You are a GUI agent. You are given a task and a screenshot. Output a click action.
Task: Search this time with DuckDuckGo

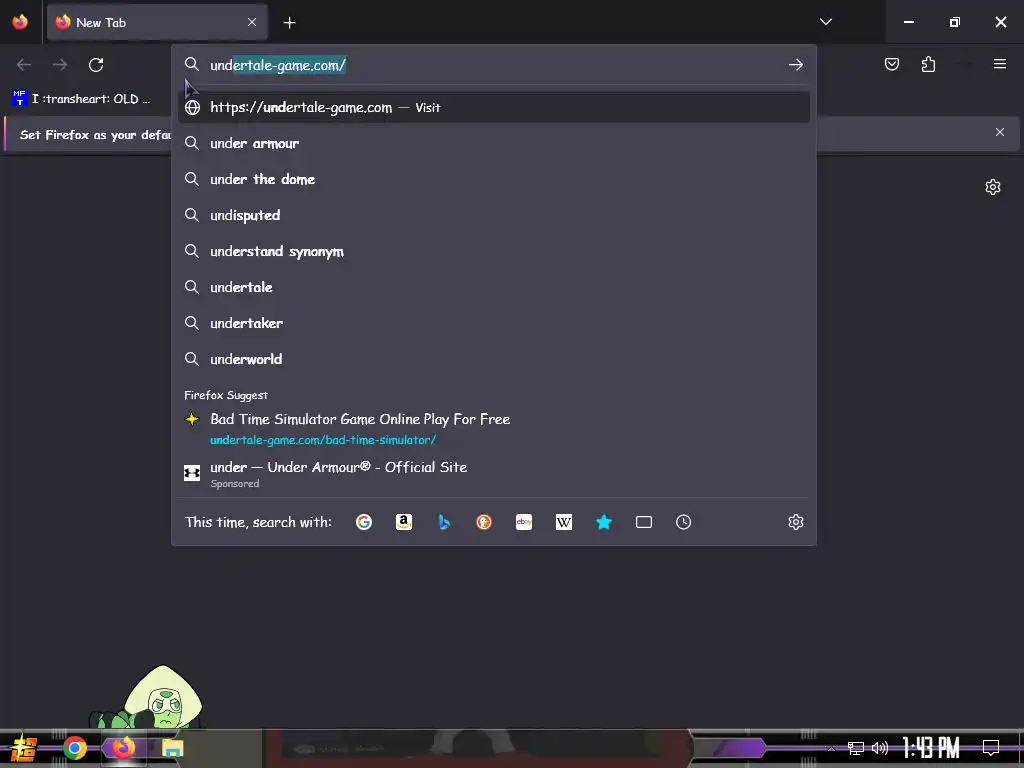coord(484,522)
